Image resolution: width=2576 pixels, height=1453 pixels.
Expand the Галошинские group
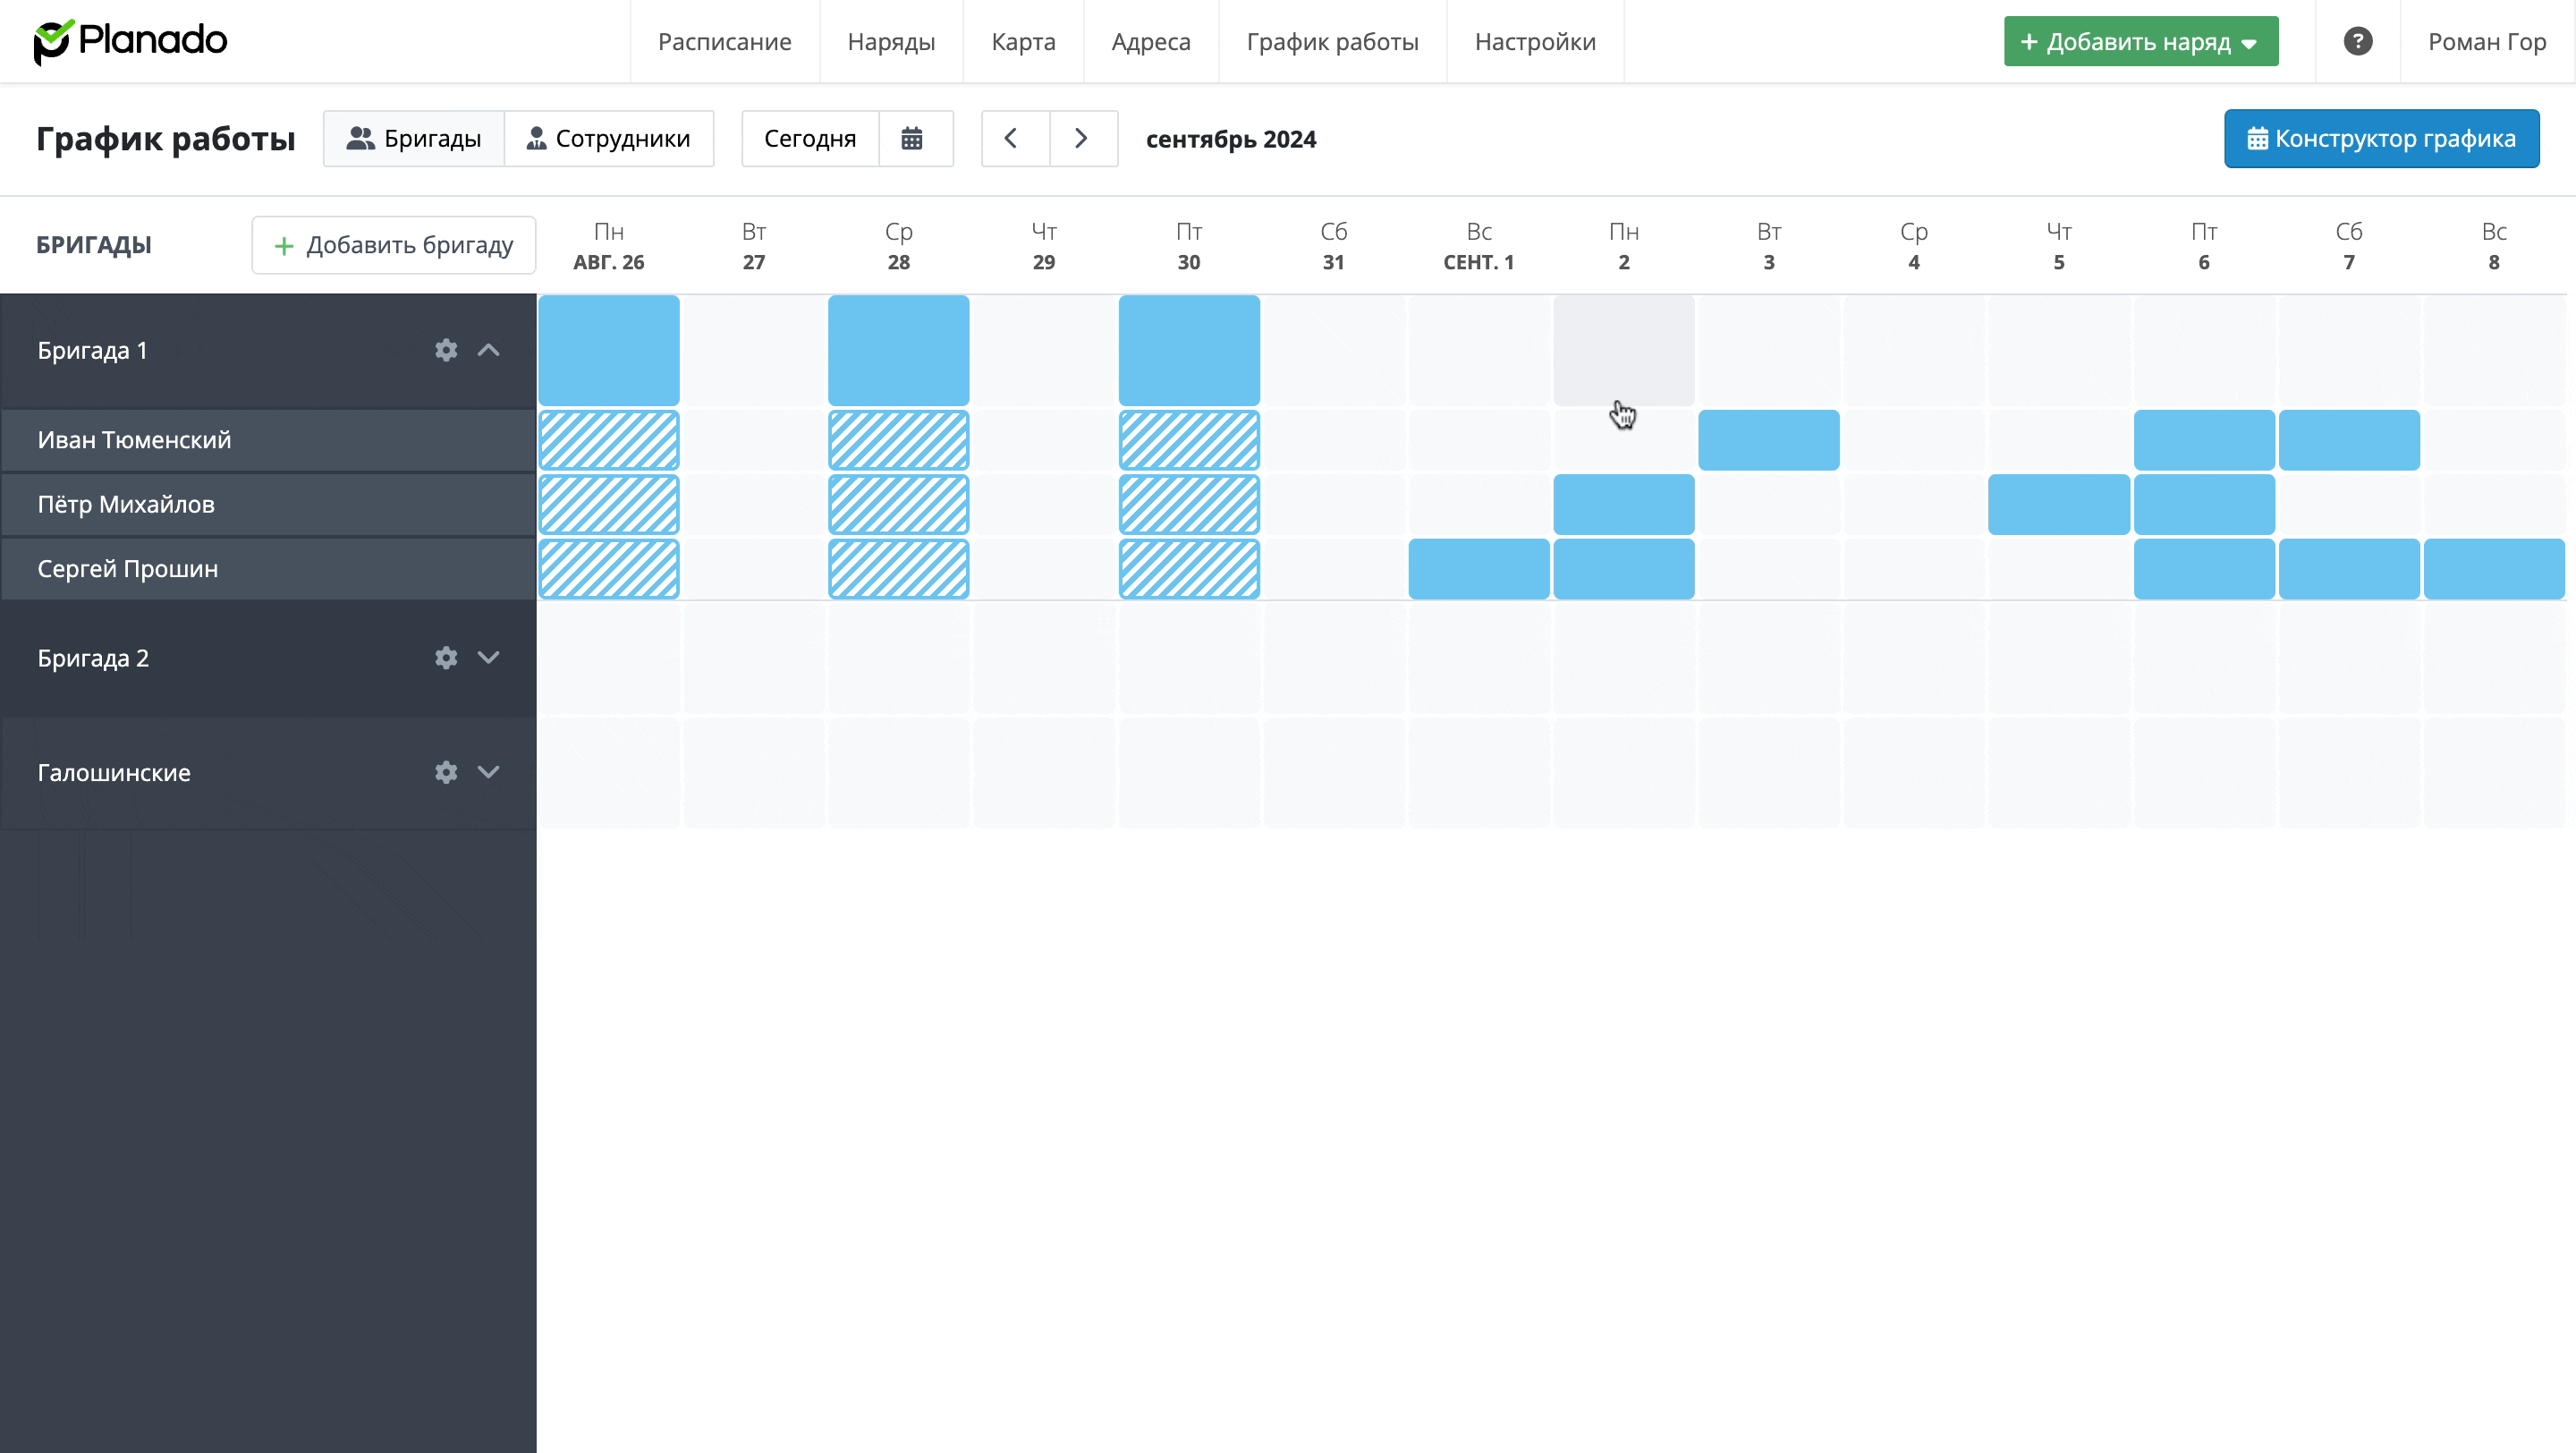tap(488, 772)
